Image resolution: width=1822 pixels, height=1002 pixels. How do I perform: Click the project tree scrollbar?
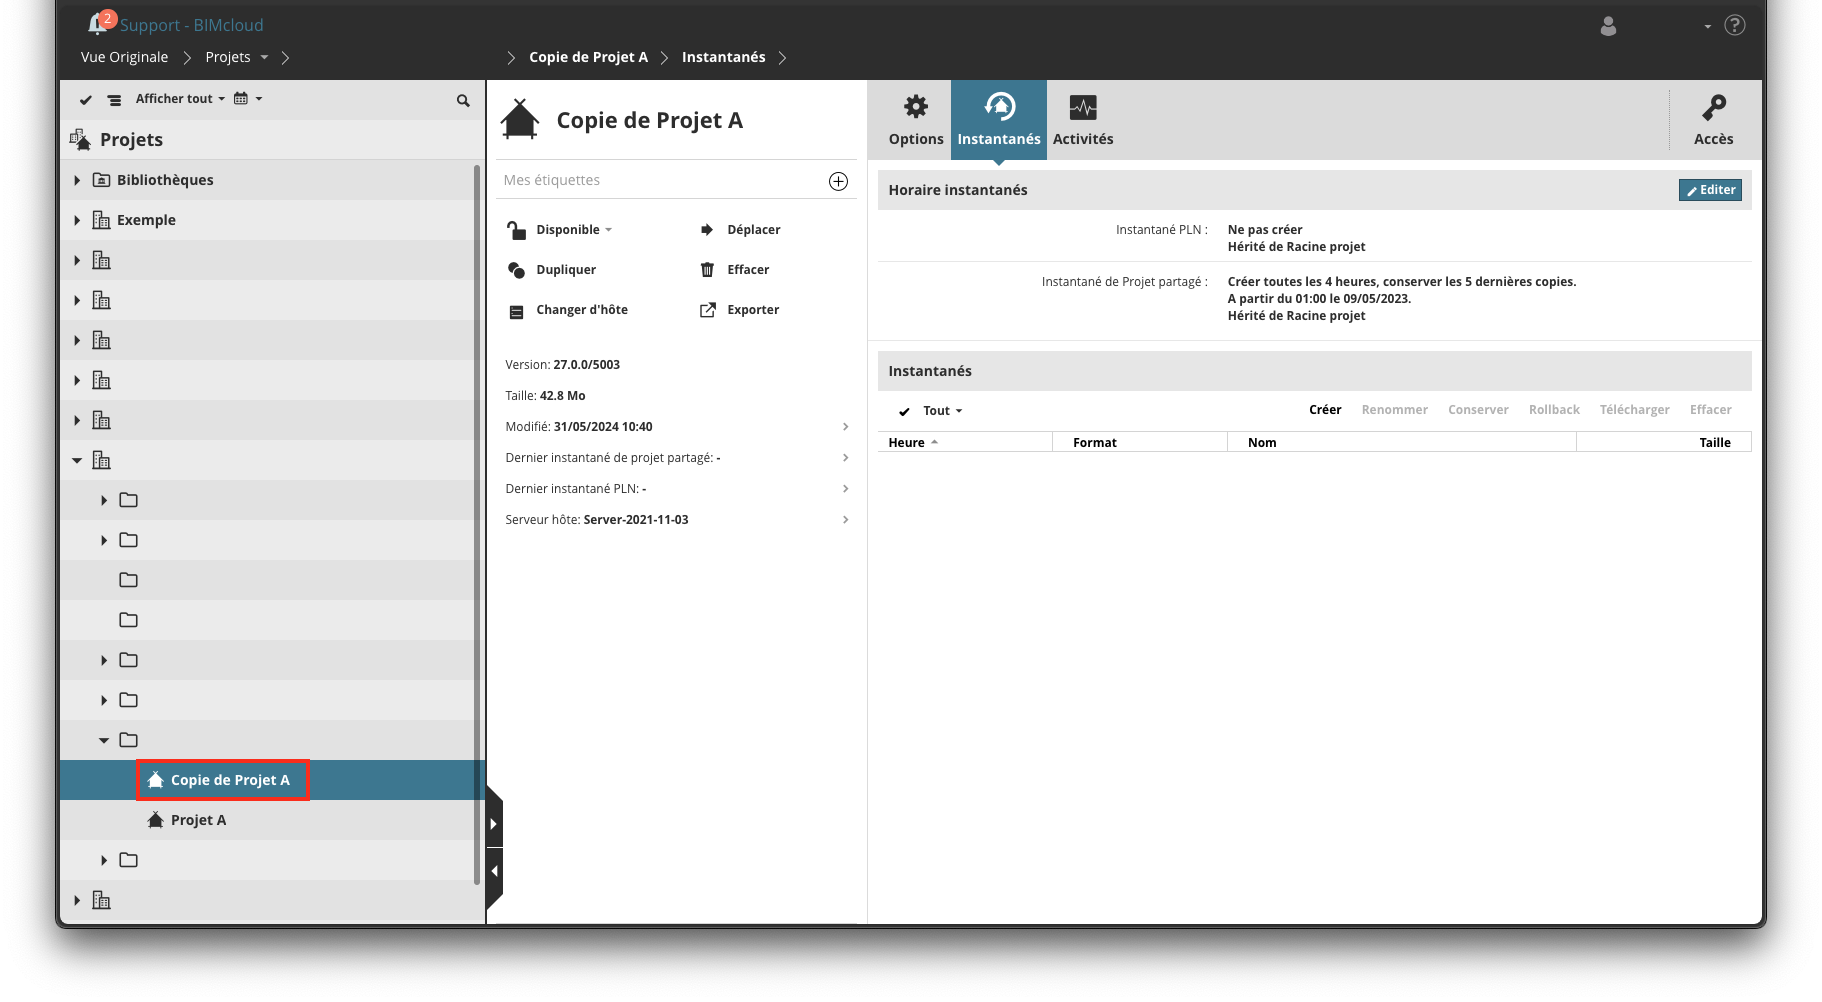pos(477,524)
